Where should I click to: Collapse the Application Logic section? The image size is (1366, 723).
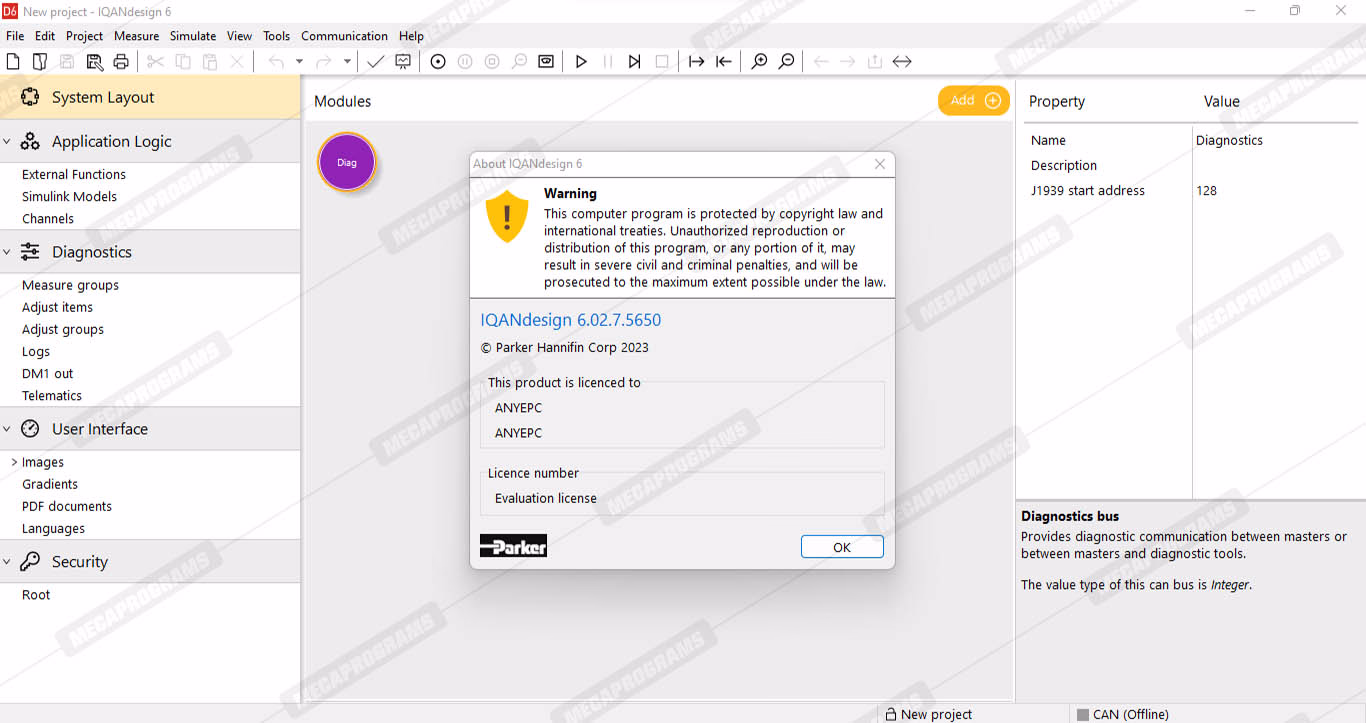click(x=7, y=142)
